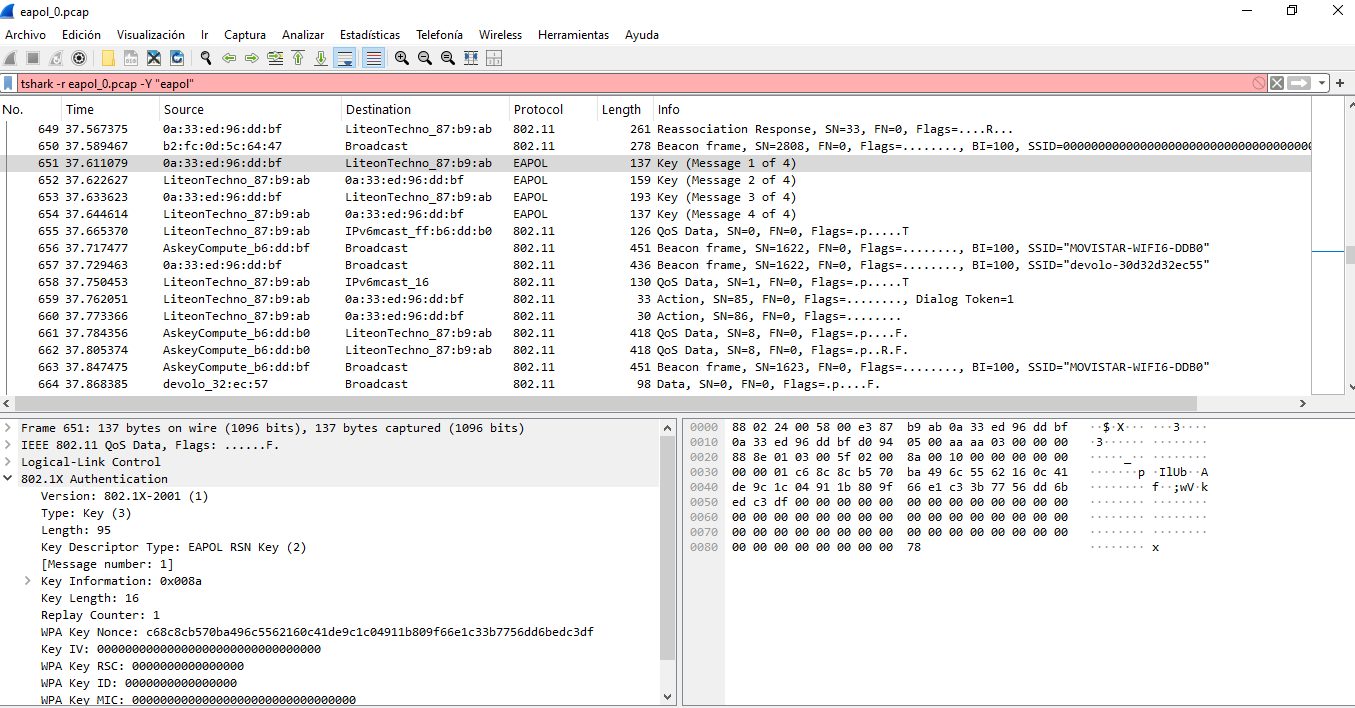This screenshot has height=708, width=1355.
Task: Go back in packet history
Action: point(229,58)
